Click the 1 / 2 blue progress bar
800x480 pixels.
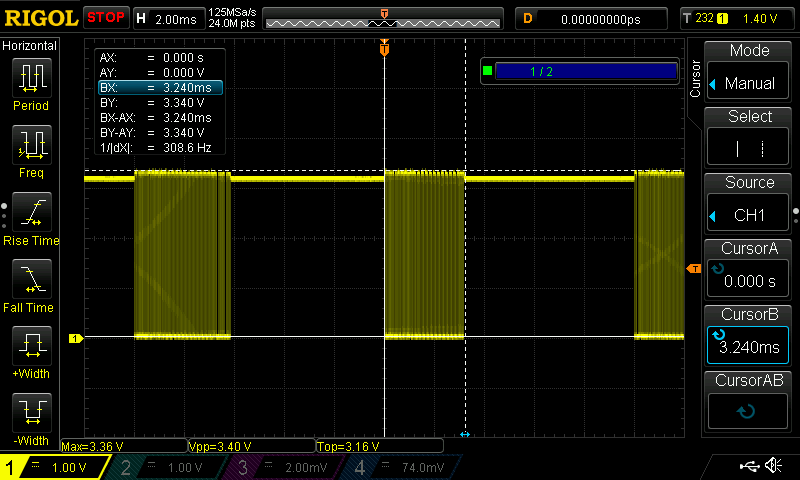coord(586,71)
